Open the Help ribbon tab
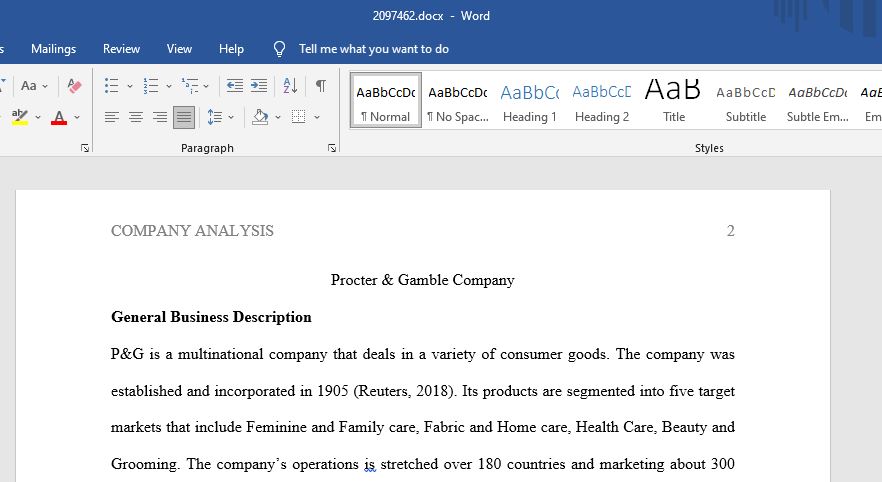The image size is (882, 482). click(x=231, y=49)
